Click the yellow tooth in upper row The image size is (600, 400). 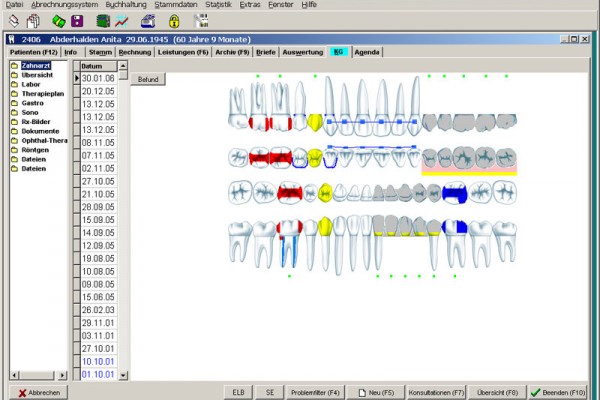315,122
